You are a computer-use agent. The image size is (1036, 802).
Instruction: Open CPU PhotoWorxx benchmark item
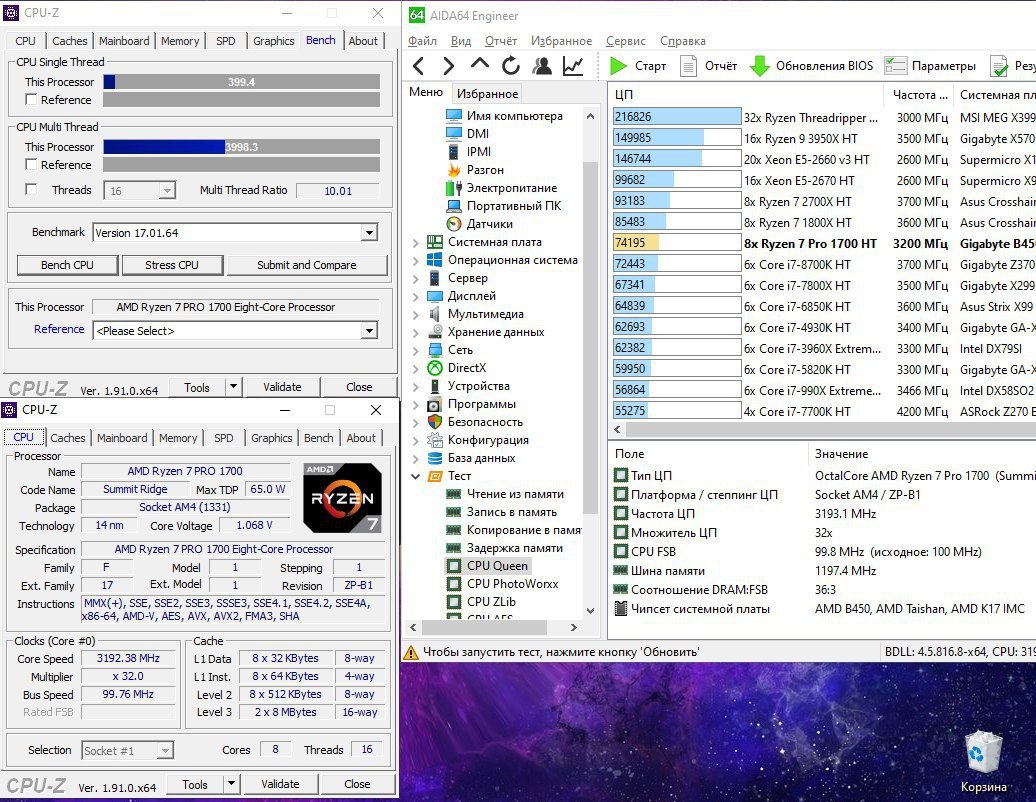coord(503,583)
